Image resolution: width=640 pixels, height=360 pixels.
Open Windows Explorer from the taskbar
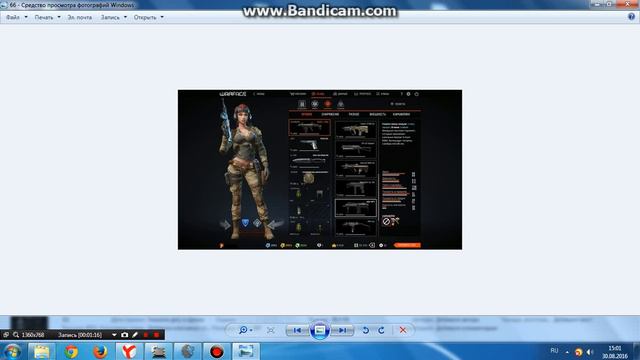[x=42, y=351]
